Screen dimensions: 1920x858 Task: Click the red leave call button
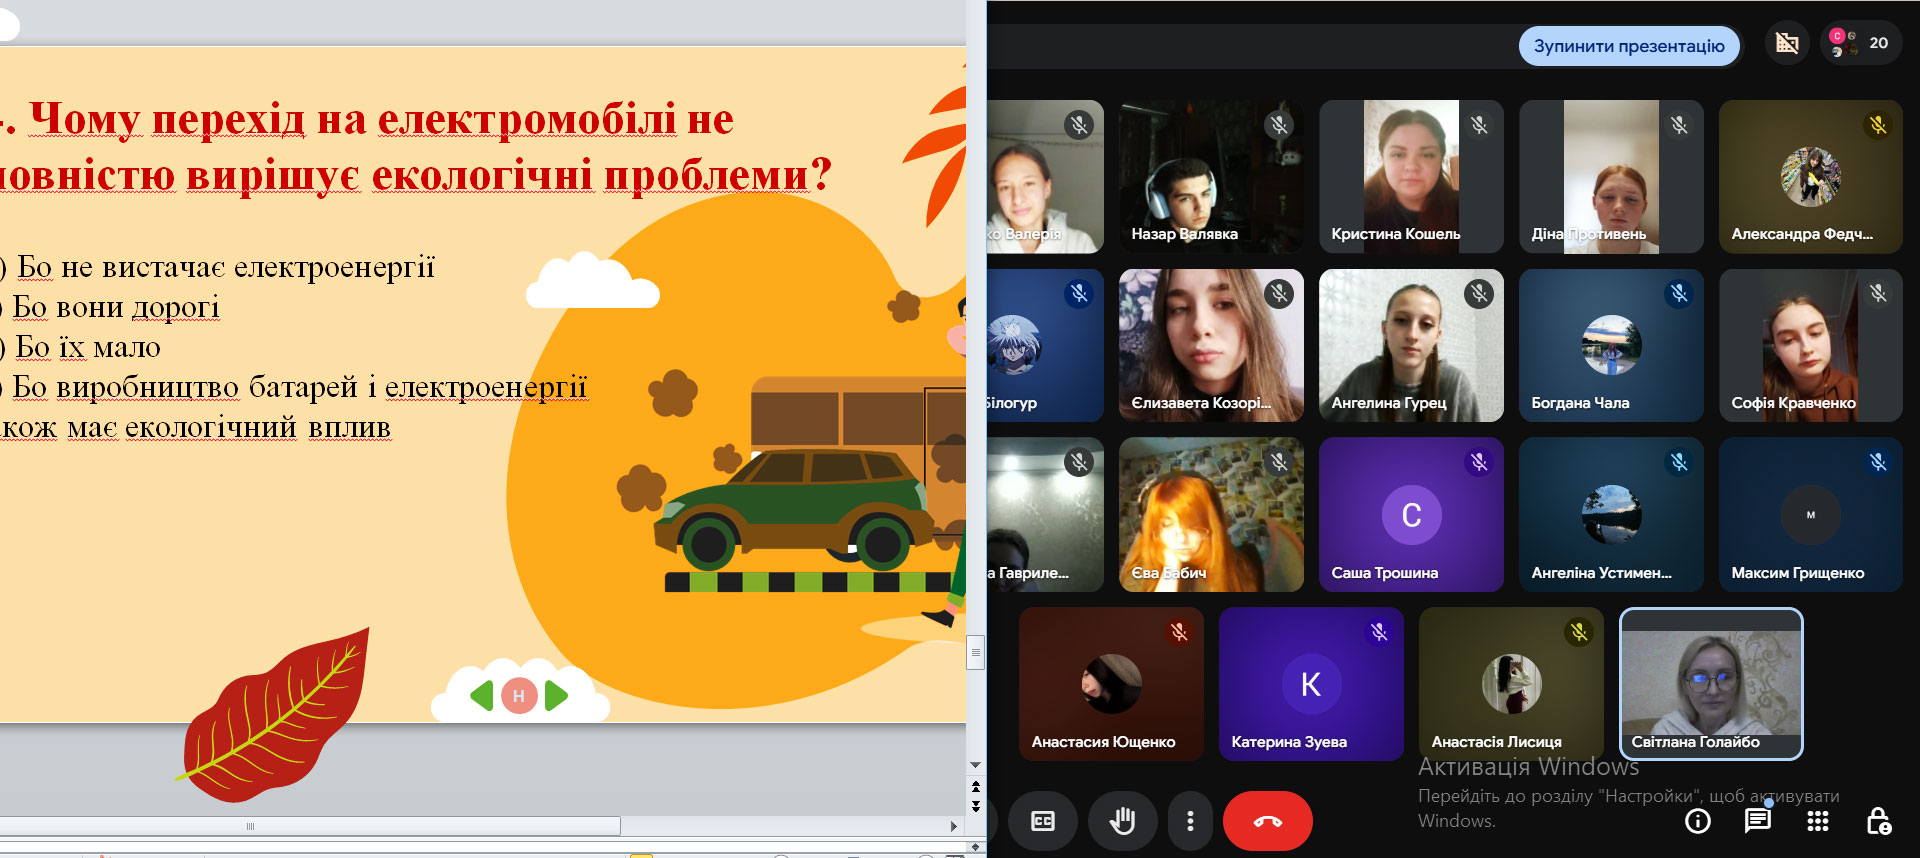click(x=1267, y=821)
